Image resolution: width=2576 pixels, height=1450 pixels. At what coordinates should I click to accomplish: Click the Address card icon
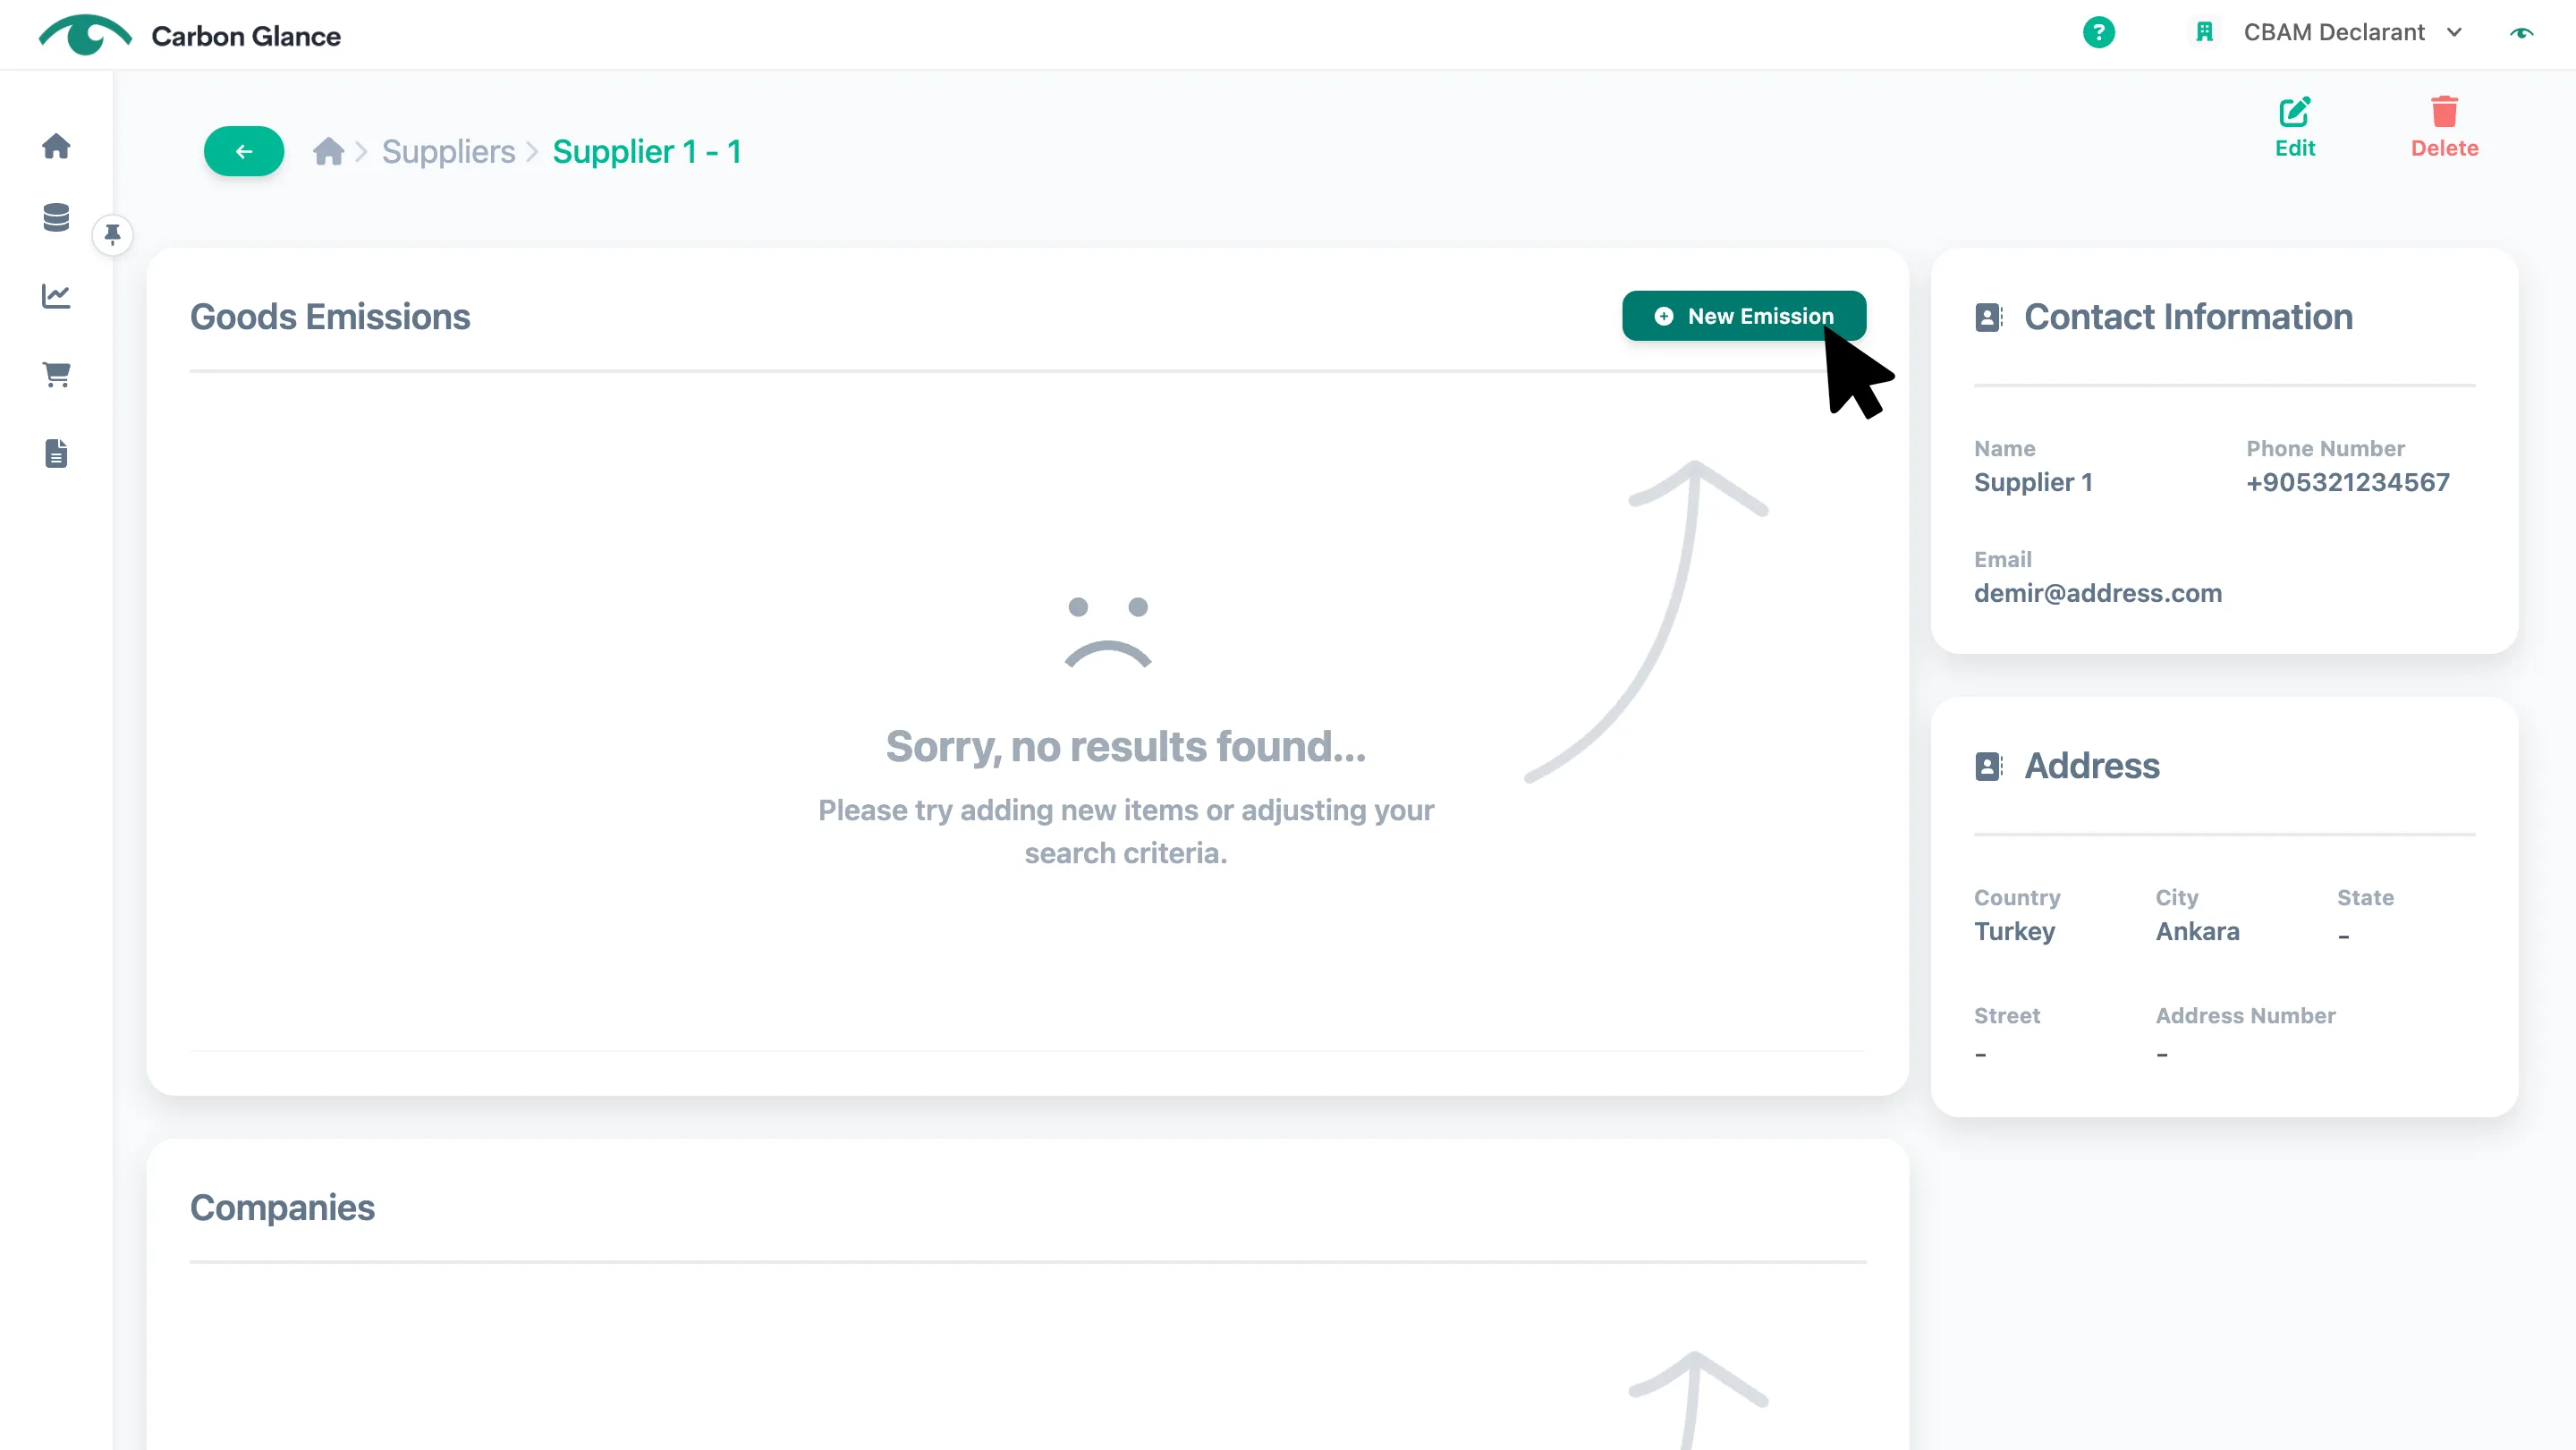[x=1989, y=767]
